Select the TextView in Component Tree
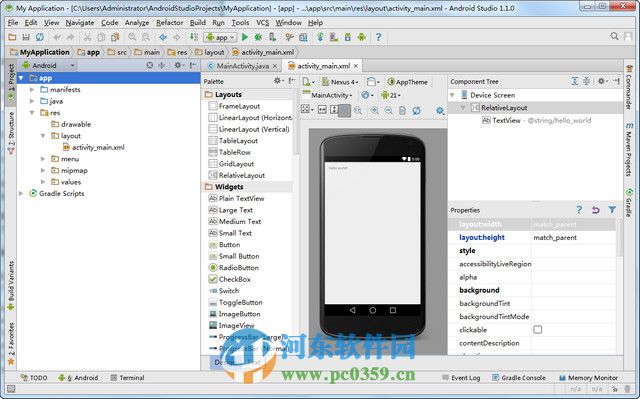 click(536, 120)
